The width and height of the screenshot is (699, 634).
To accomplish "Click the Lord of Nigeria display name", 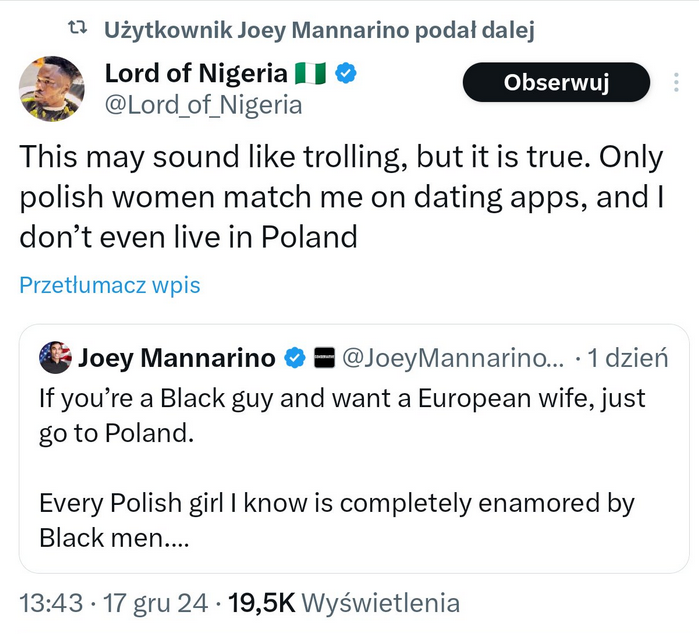I will [x=196, y=74].
